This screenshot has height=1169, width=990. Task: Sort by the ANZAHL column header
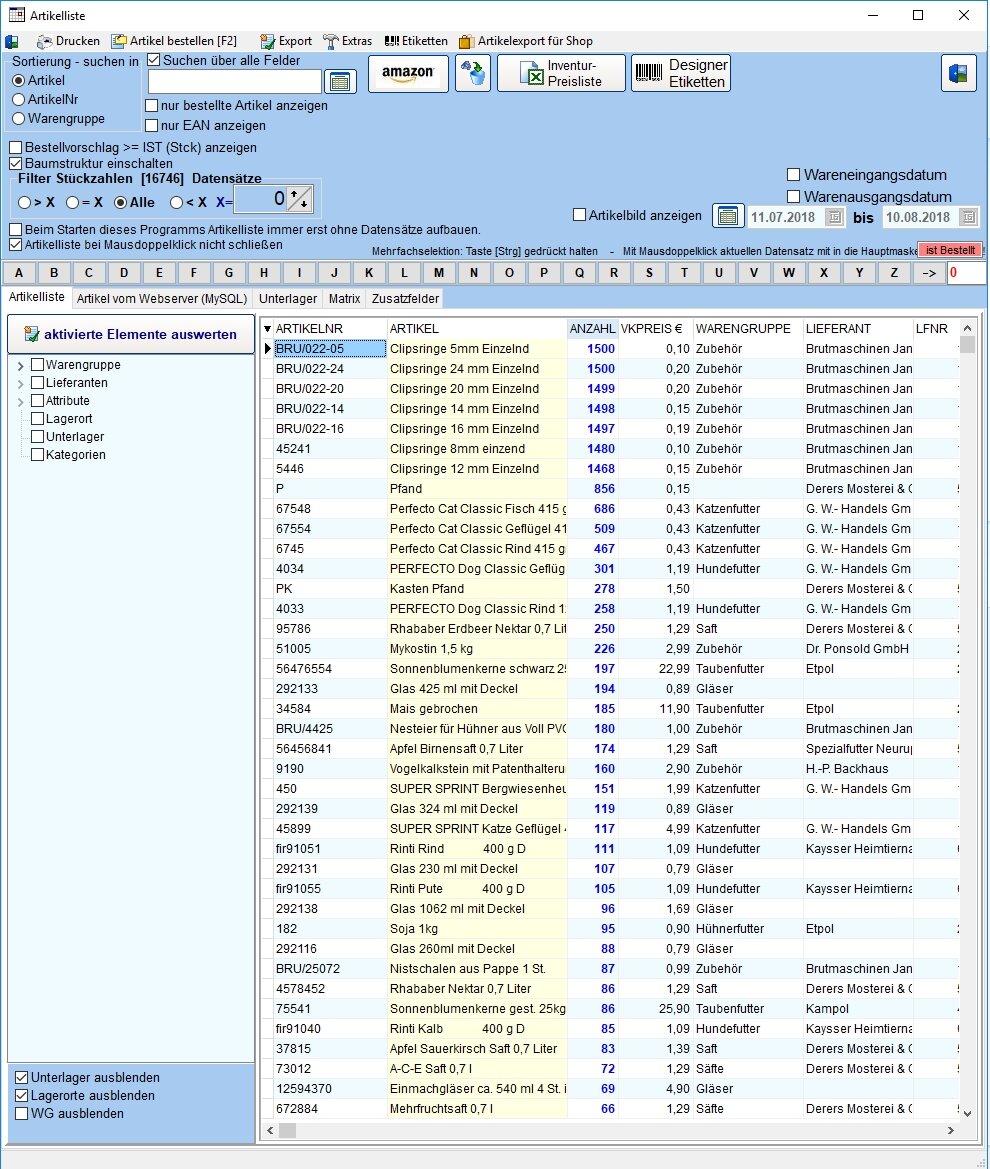593,329
